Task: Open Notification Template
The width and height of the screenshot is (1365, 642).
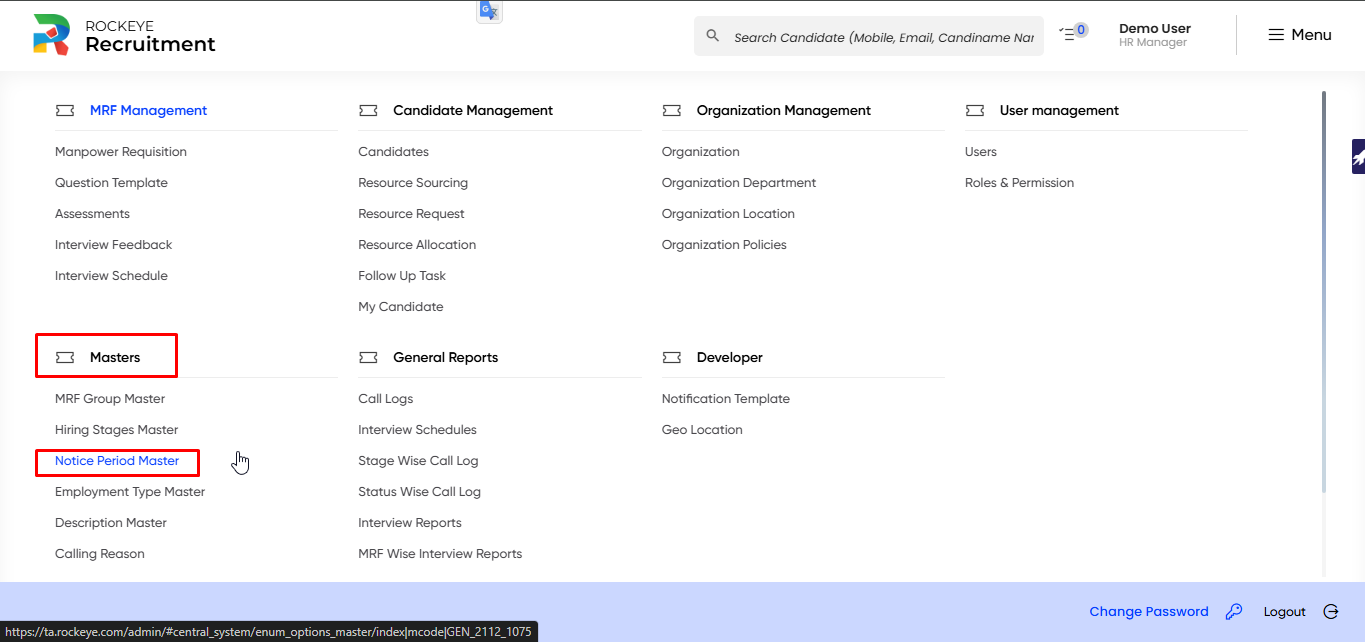Action: click(x=726, y=399)
